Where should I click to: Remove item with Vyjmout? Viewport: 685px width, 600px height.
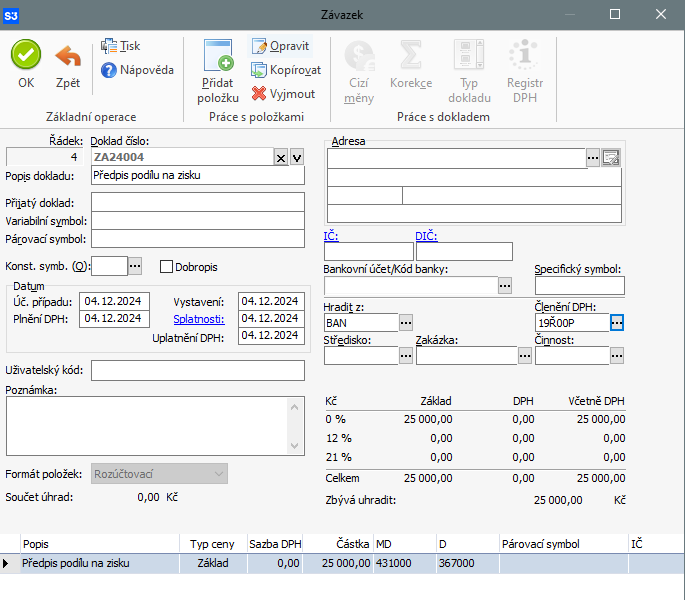click(x=283, y=94)
